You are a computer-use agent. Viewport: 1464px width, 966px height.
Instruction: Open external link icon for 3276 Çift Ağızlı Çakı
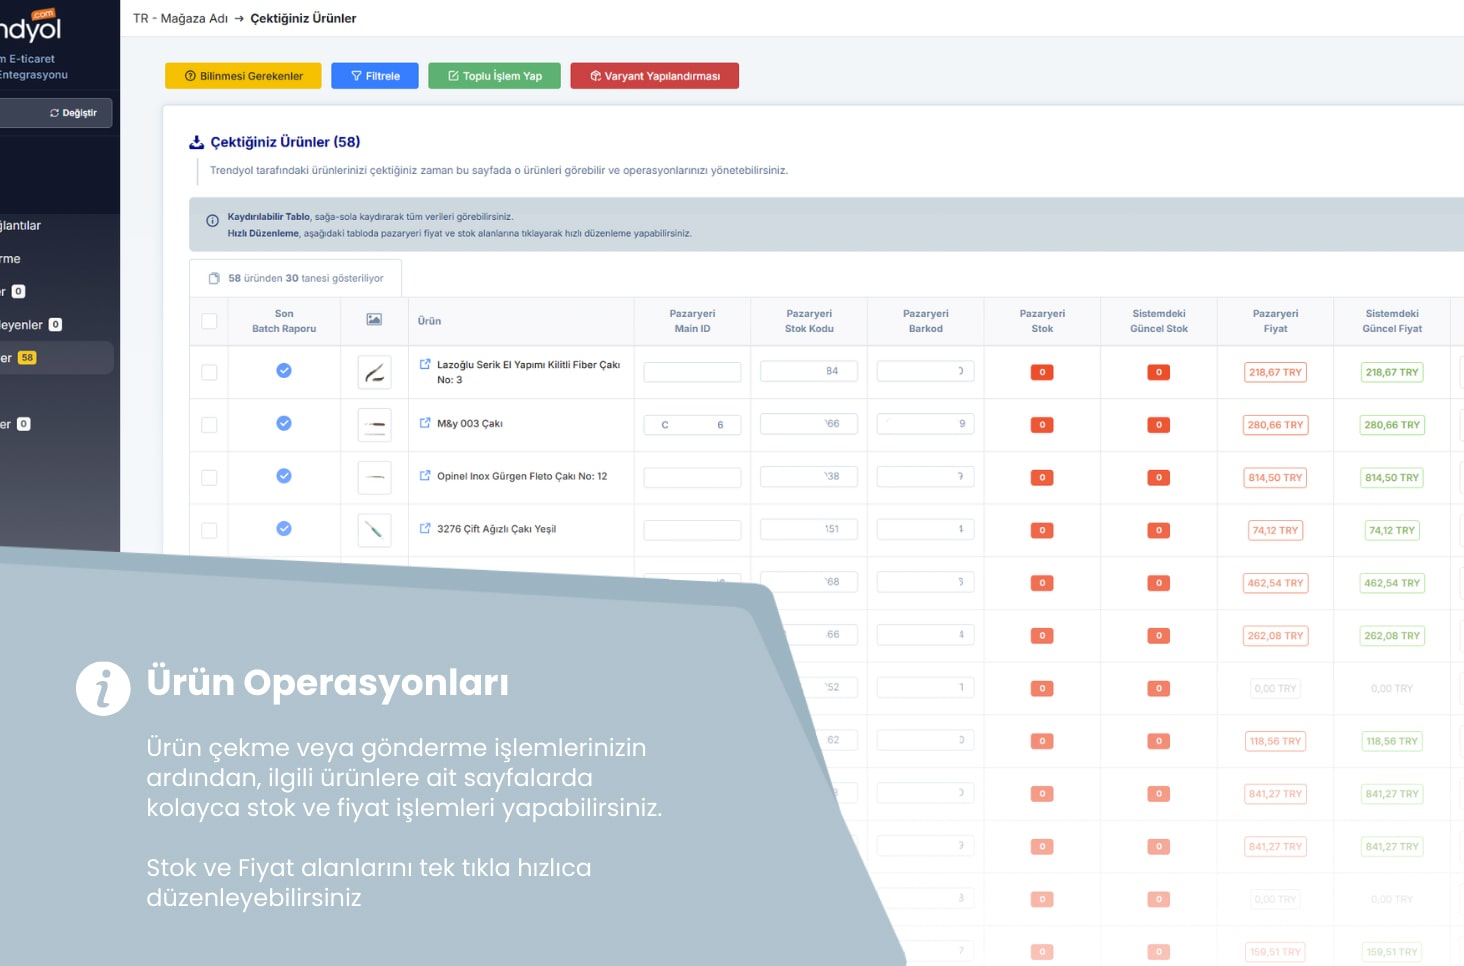[425, 529]
